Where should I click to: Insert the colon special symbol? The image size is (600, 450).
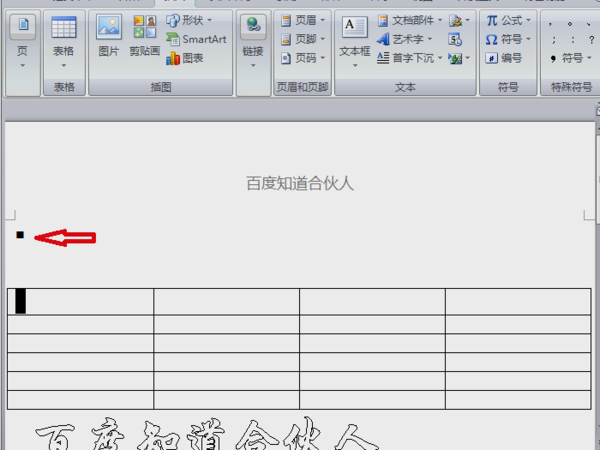(573, 40)
